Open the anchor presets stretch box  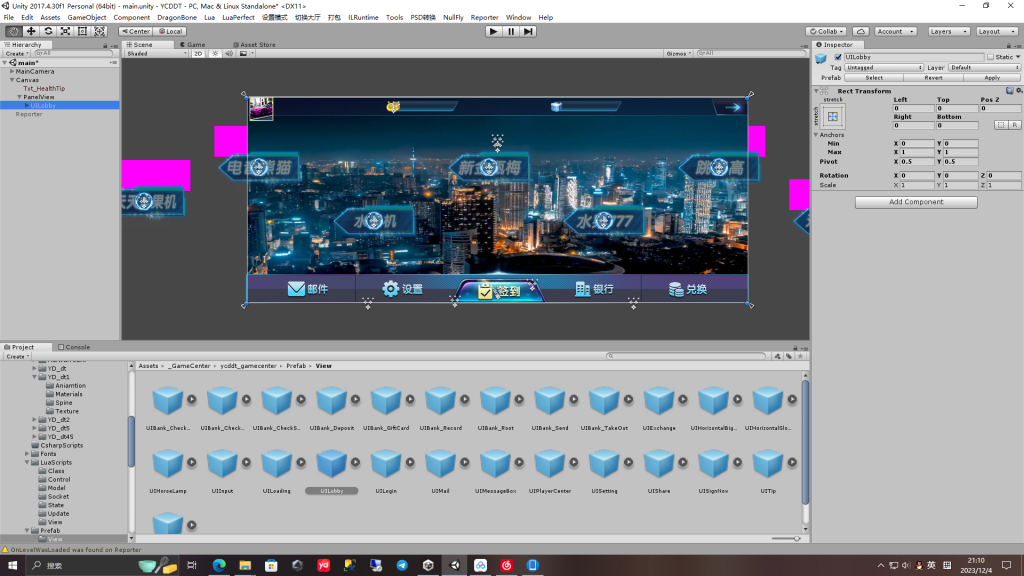(833, 117)
